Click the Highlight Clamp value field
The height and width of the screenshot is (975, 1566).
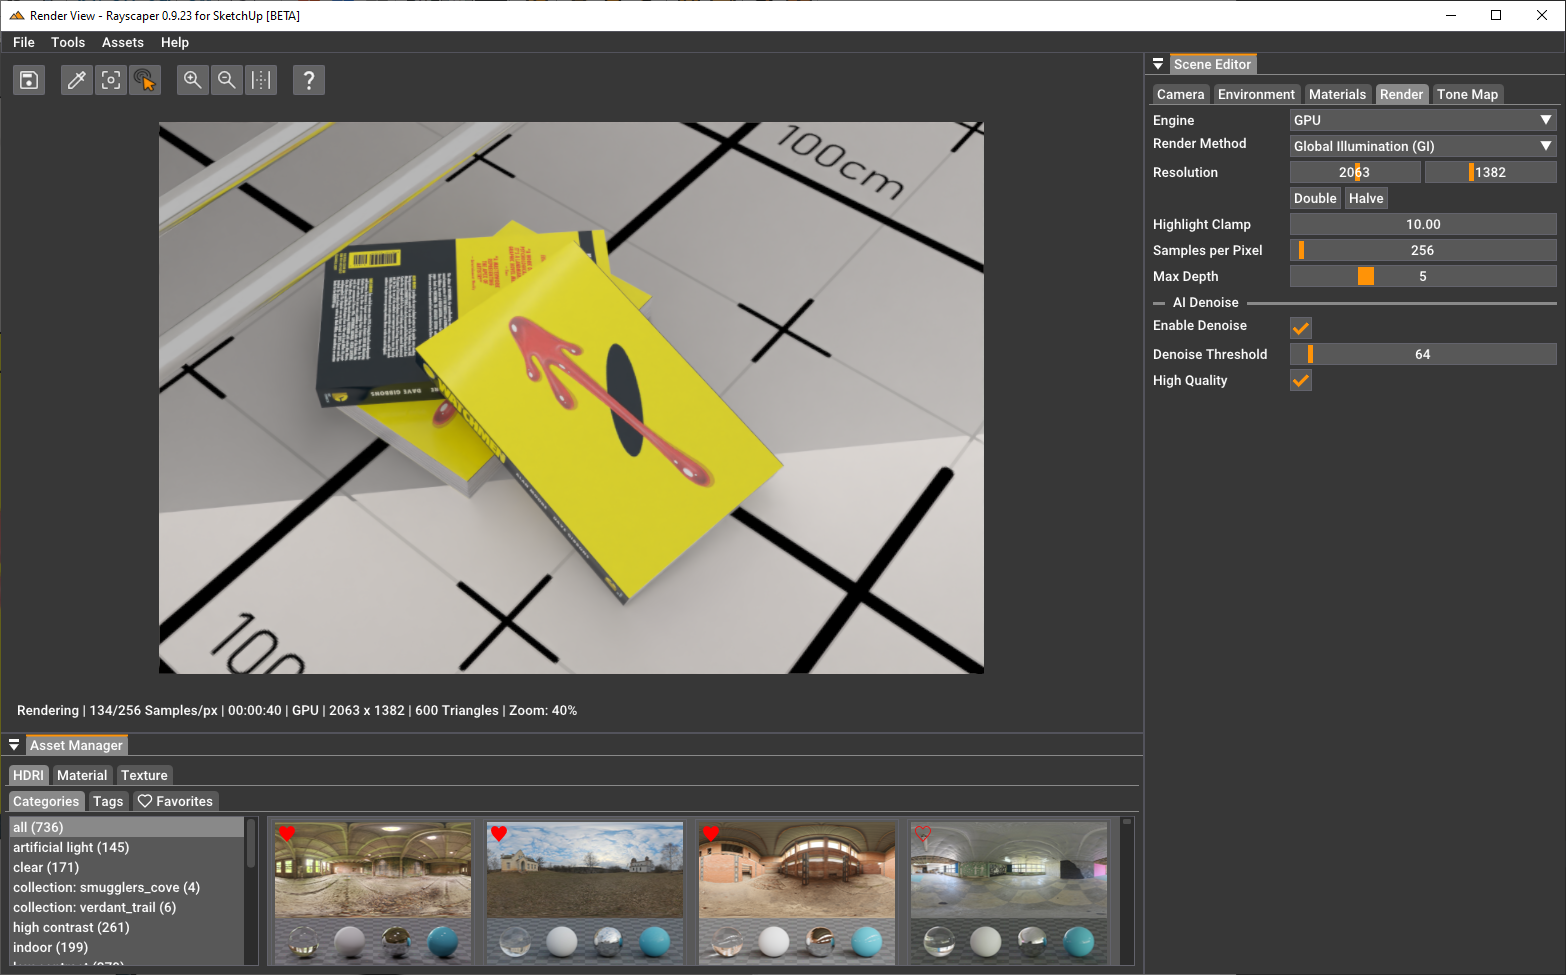click(1423, 224)
